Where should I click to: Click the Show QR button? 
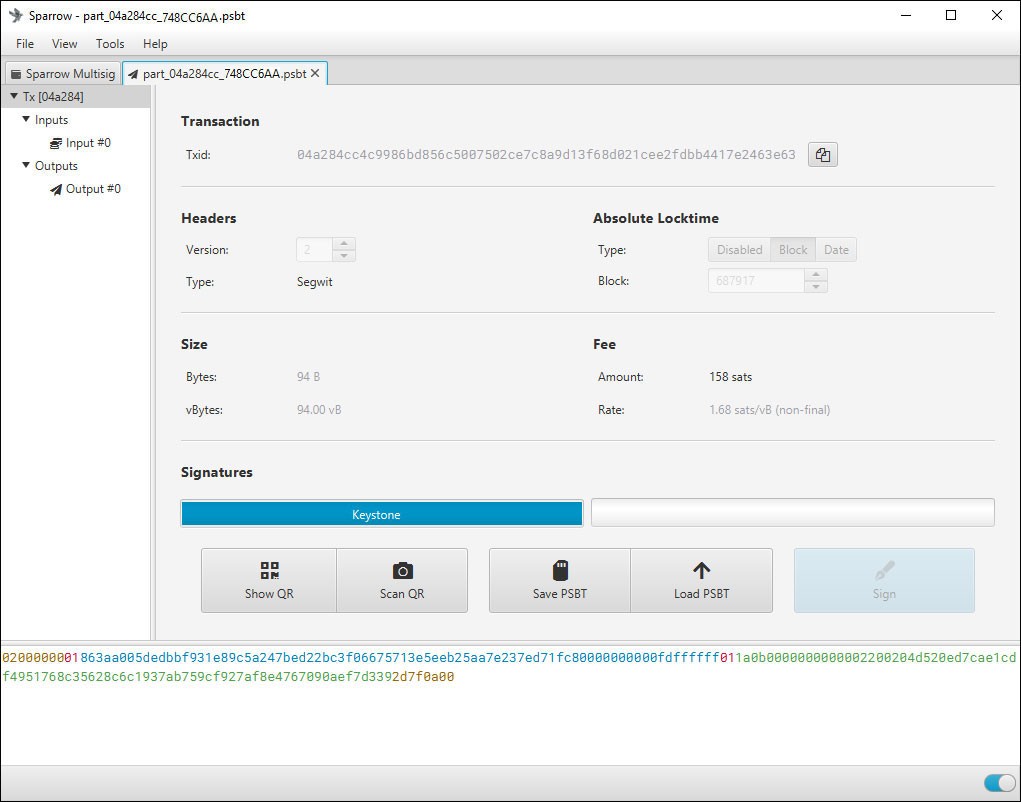click(269, 580)
